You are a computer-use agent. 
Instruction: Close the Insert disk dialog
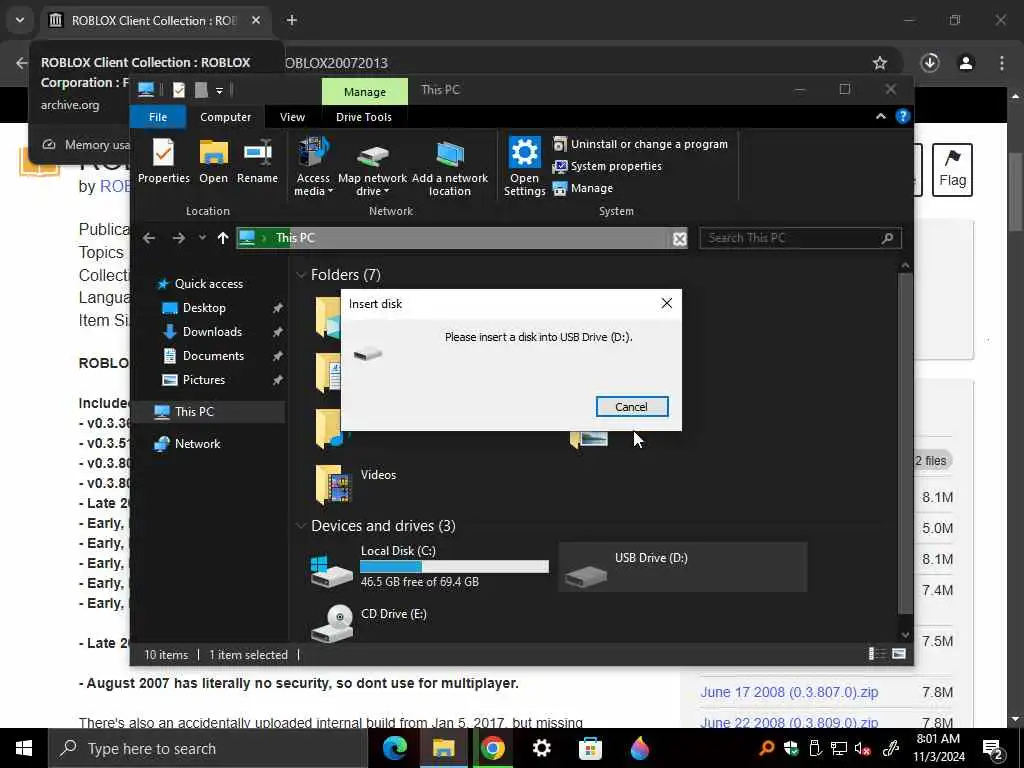(666, 303)
